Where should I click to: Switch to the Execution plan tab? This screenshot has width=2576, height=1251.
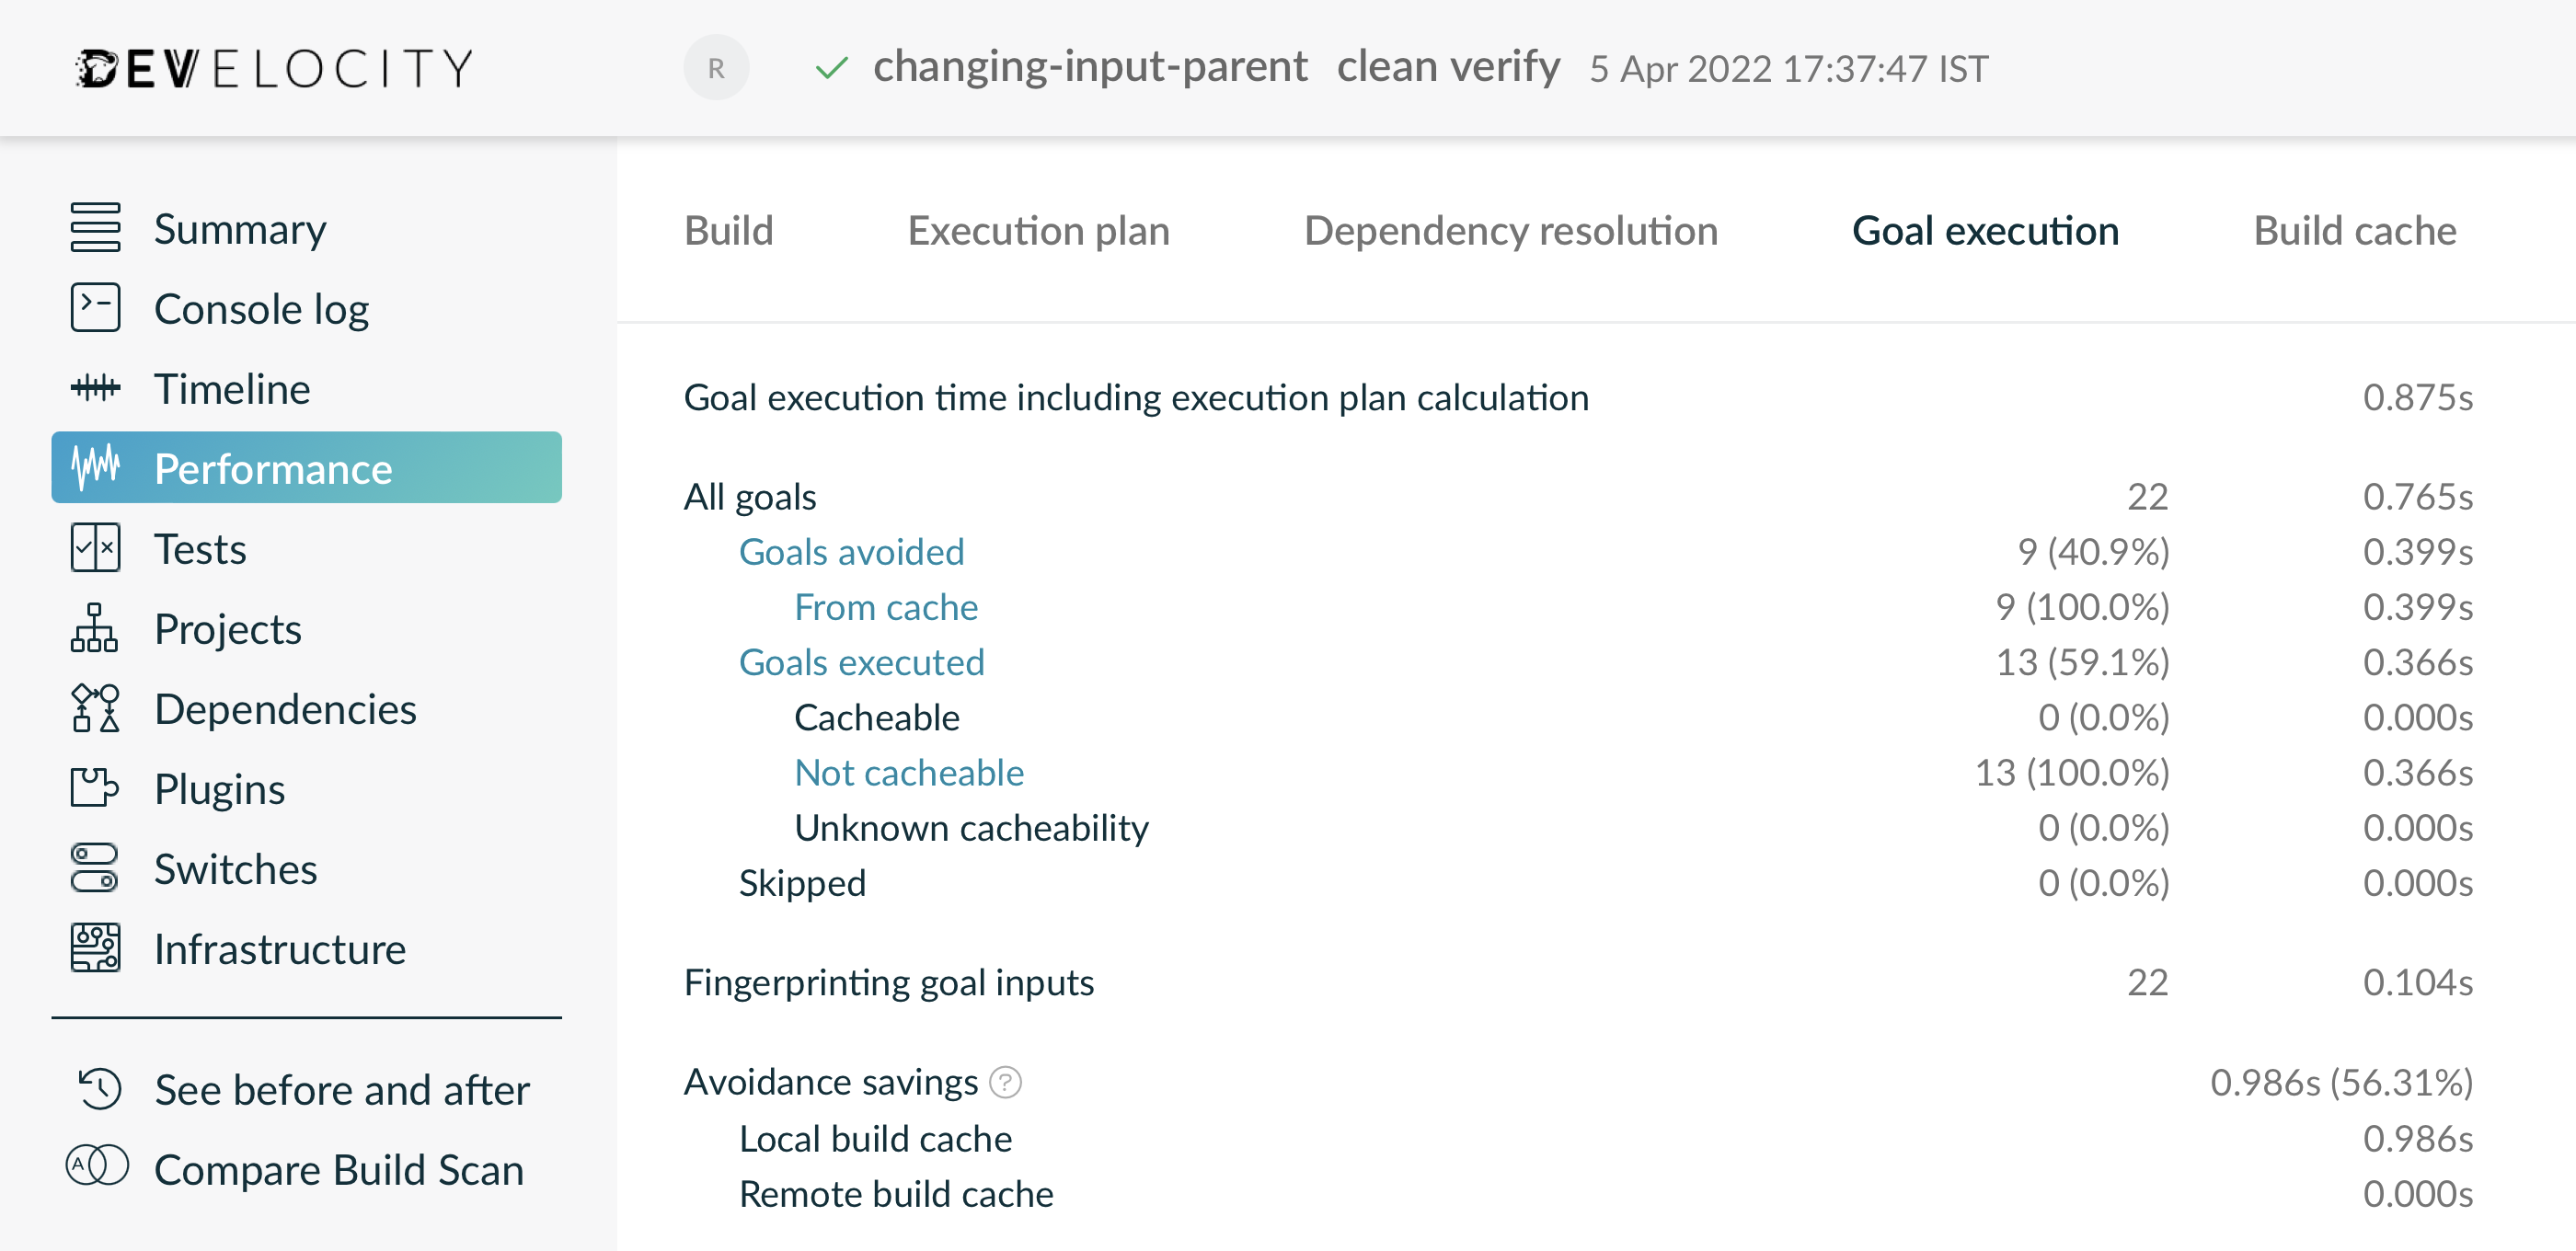coord(1039,230)
